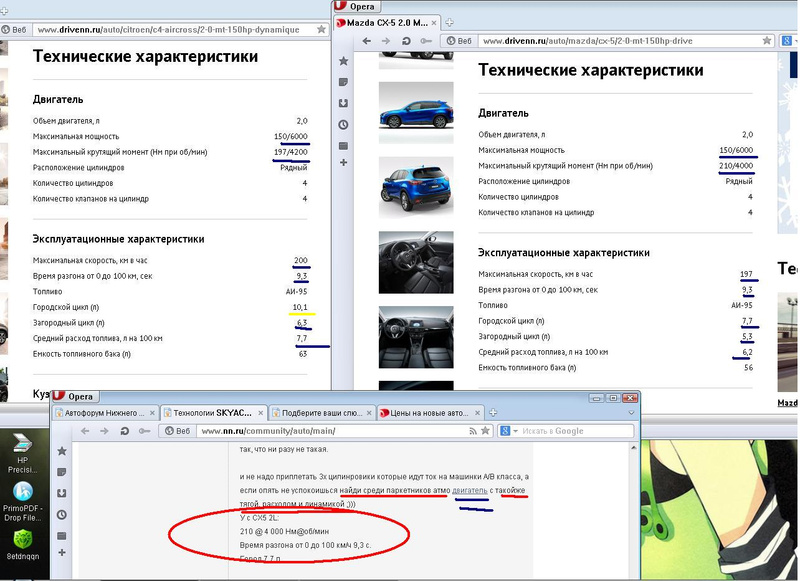Viewport: 800px width, 581px height.
Task: Select Mazda torque value 210/4000
Action: [x=736, y=166]
